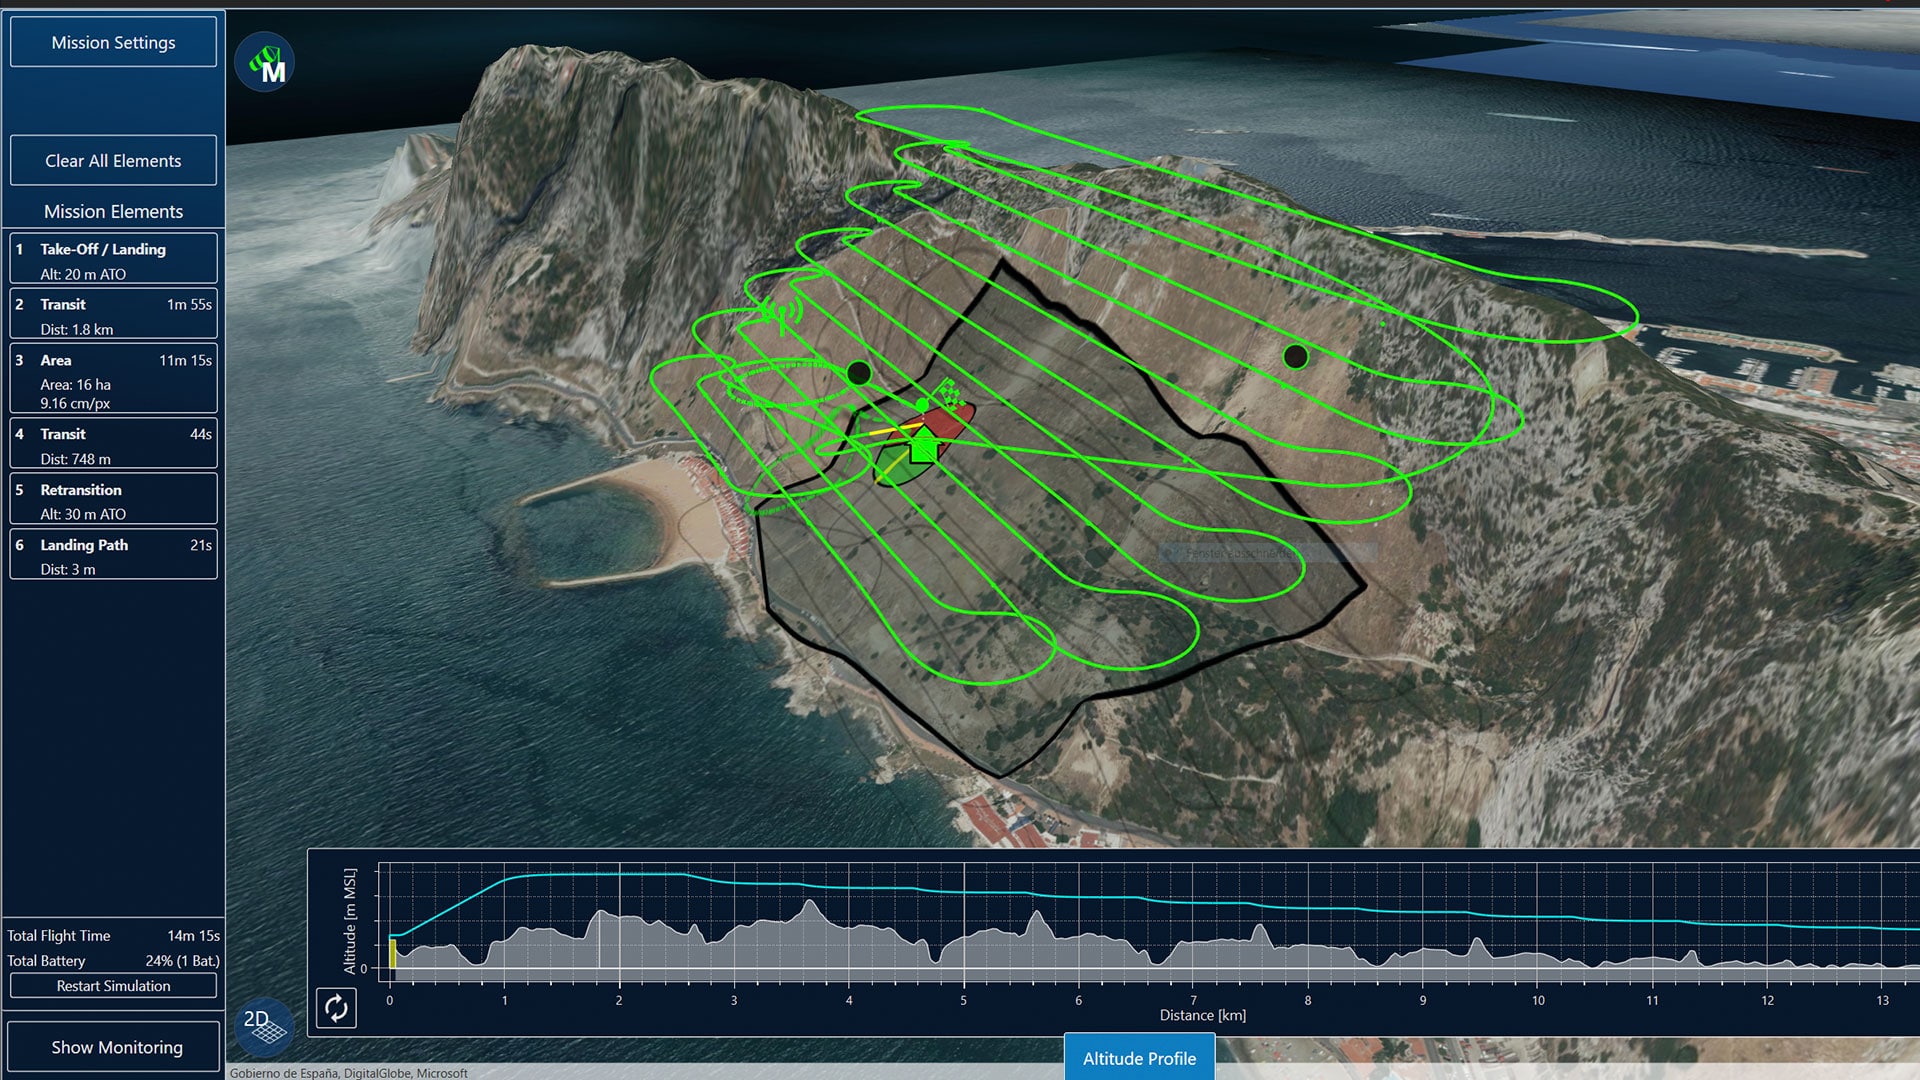This screenshot has height=1080, width=1920.
Task: Restart the simulation
Action: [113, 986]
